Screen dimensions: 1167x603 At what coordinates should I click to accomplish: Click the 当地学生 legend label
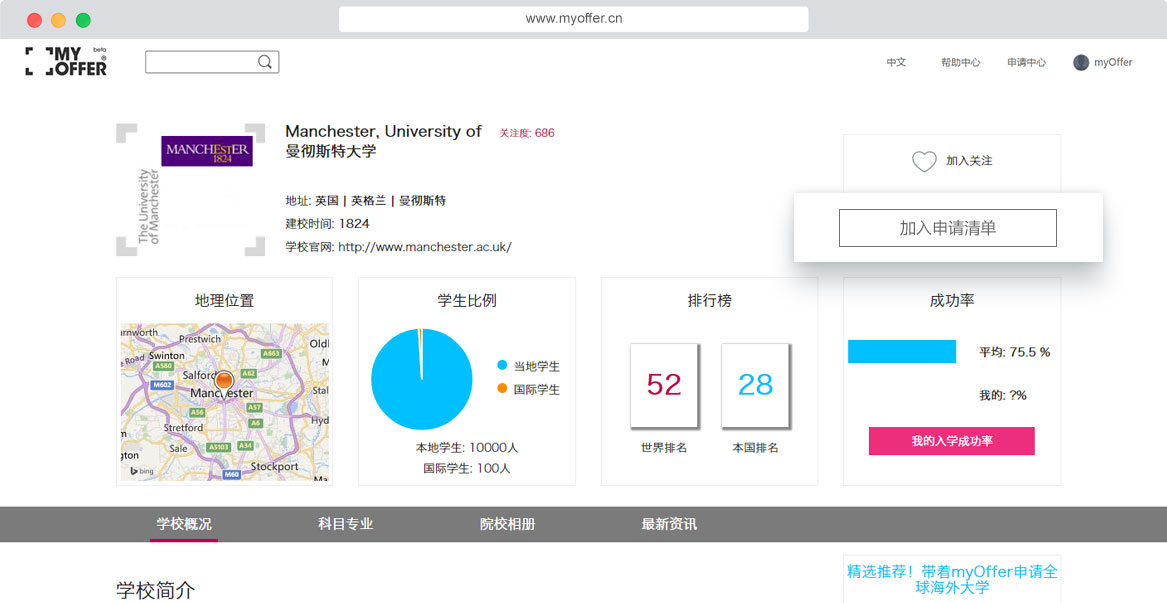click(537, 366)
